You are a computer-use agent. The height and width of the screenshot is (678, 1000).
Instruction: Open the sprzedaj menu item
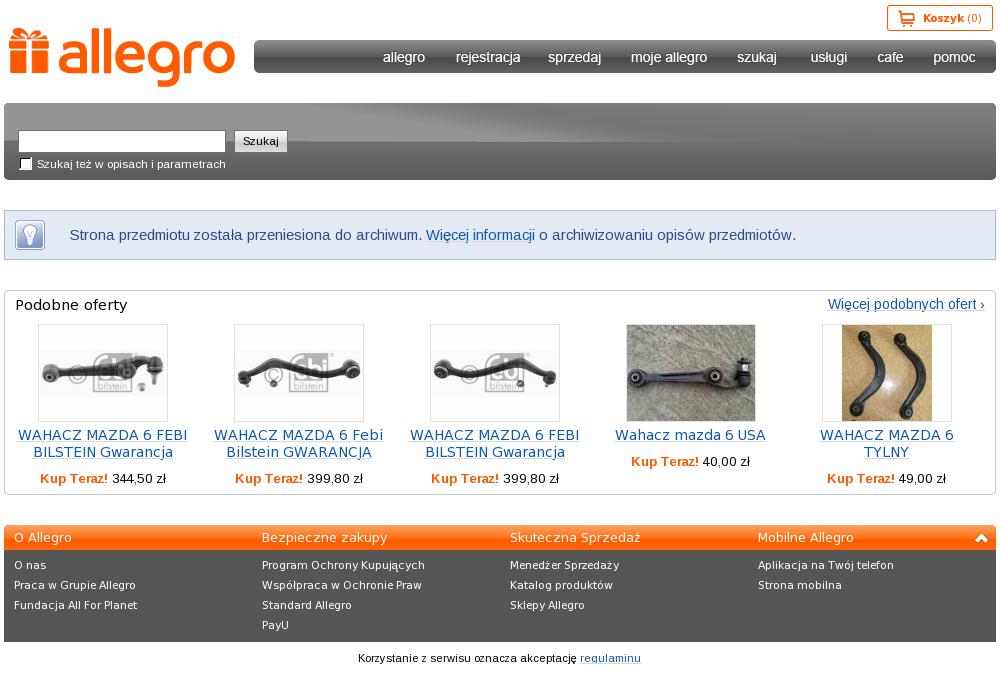pyautogui.click(x=575, y=57)
